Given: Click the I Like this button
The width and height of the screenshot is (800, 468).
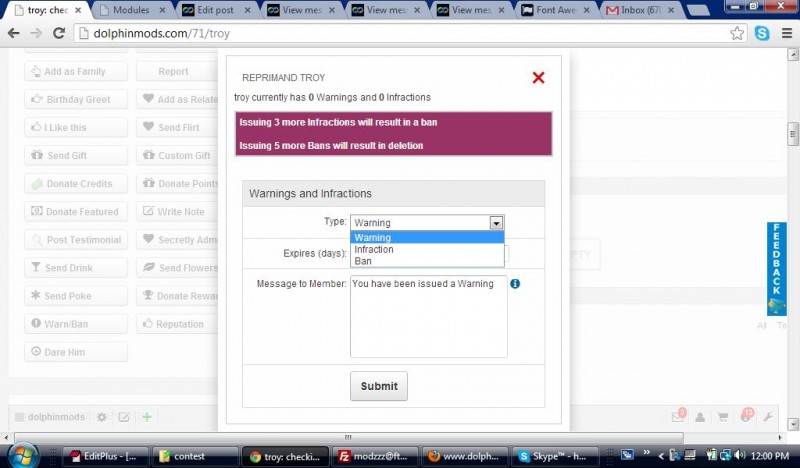Looking at the screenshot, I should tap(76, 128).
